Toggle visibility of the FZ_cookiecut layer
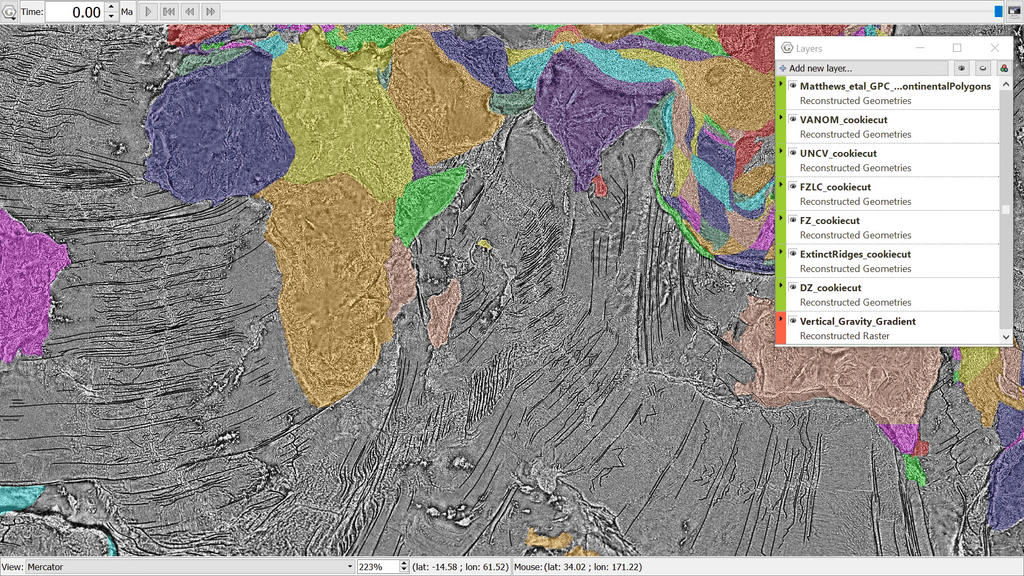 [793, 220]
